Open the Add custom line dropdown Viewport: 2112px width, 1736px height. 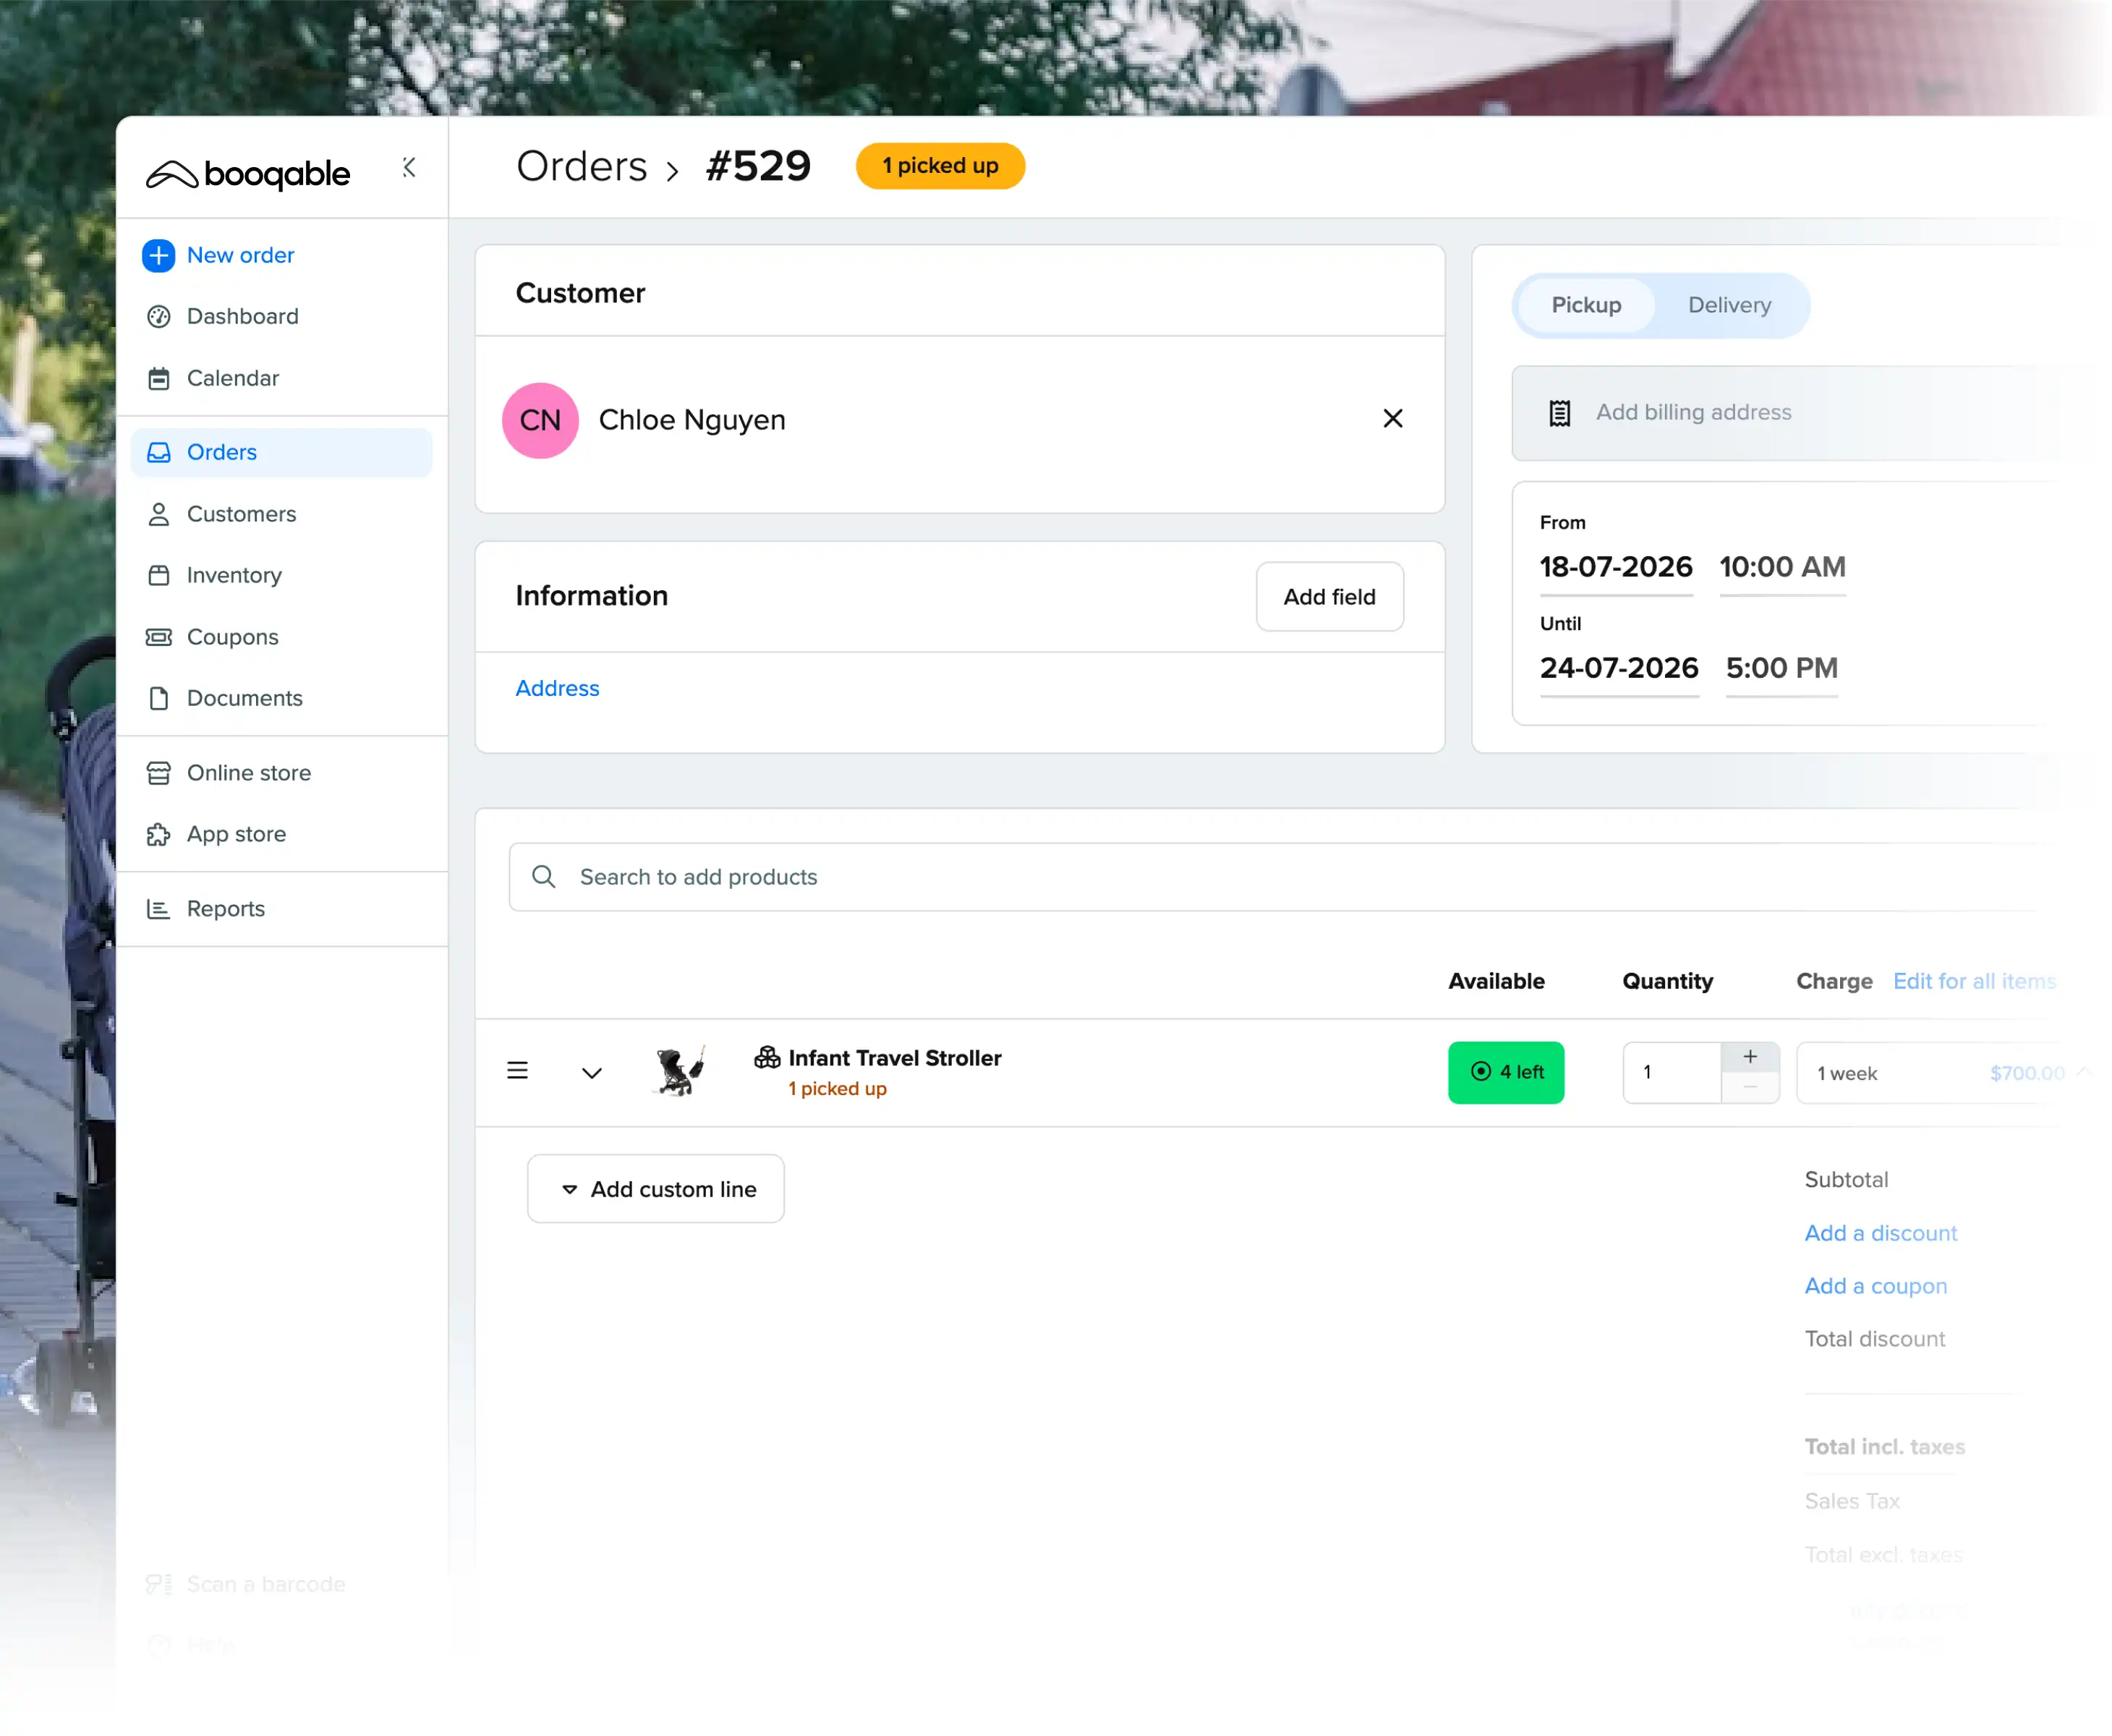(x=656, y=1189)
